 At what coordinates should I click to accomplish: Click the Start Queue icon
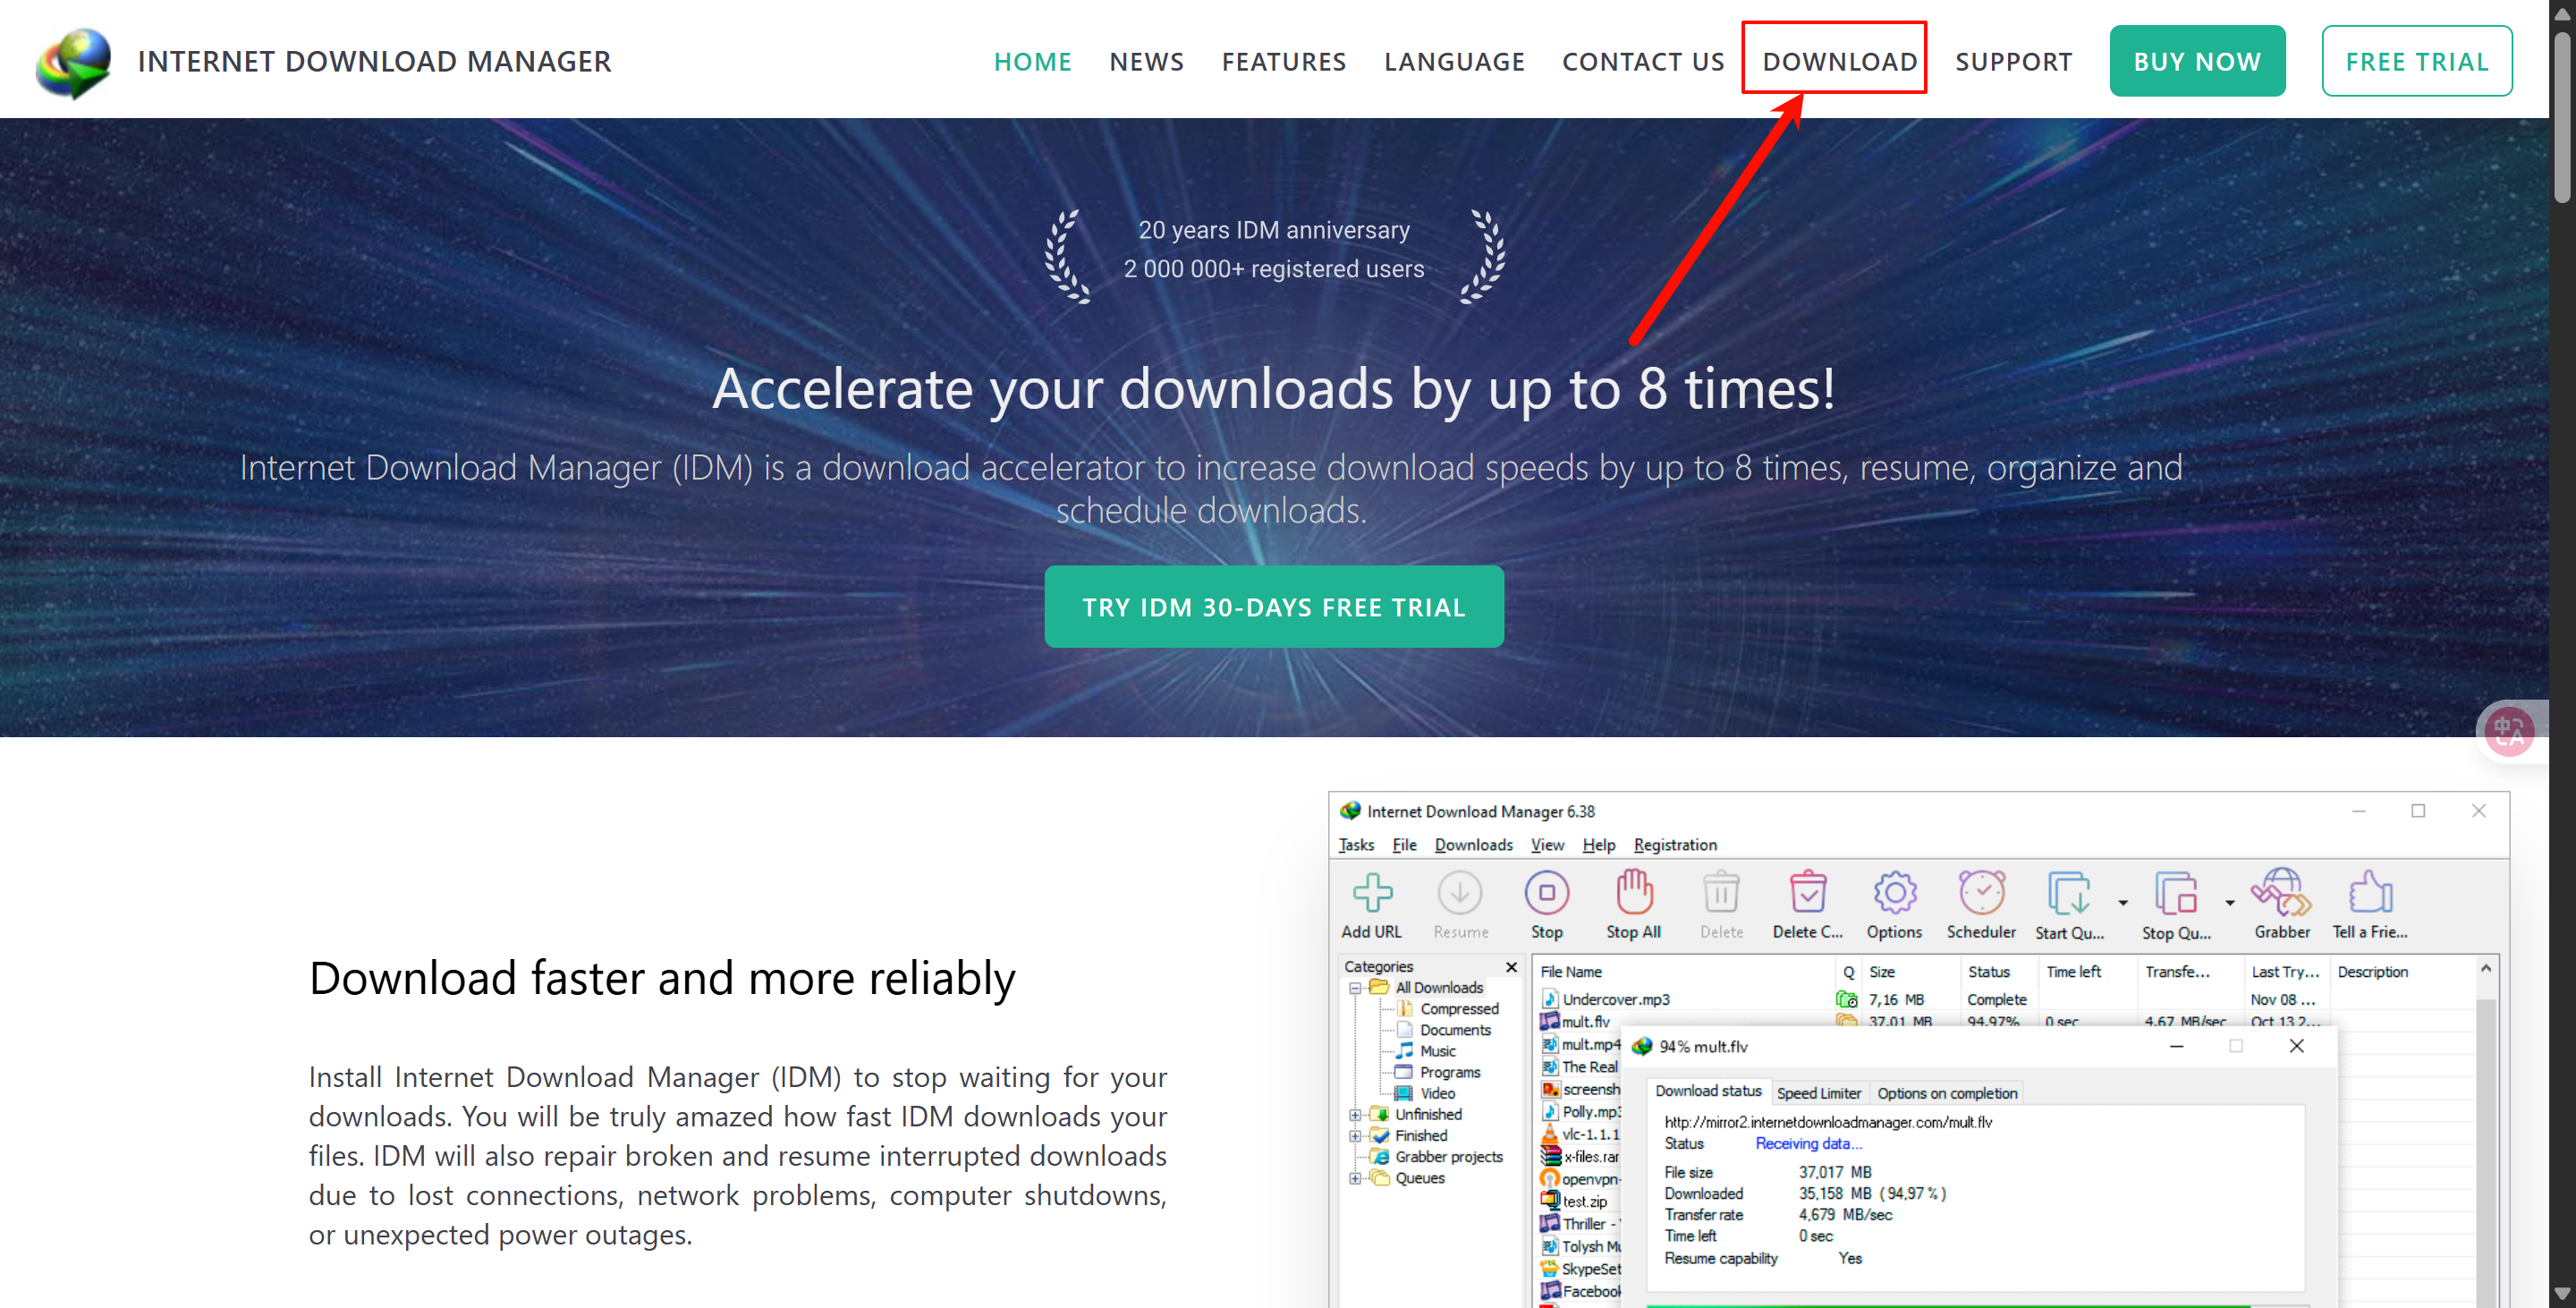coord(2068,893)
